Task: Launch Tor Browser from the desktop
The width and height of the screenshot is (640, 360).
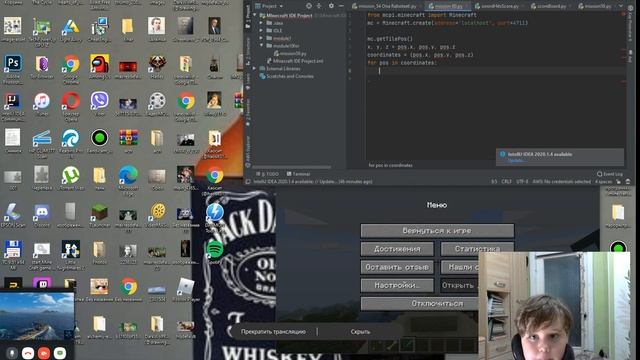Action: tap(42, 64)
